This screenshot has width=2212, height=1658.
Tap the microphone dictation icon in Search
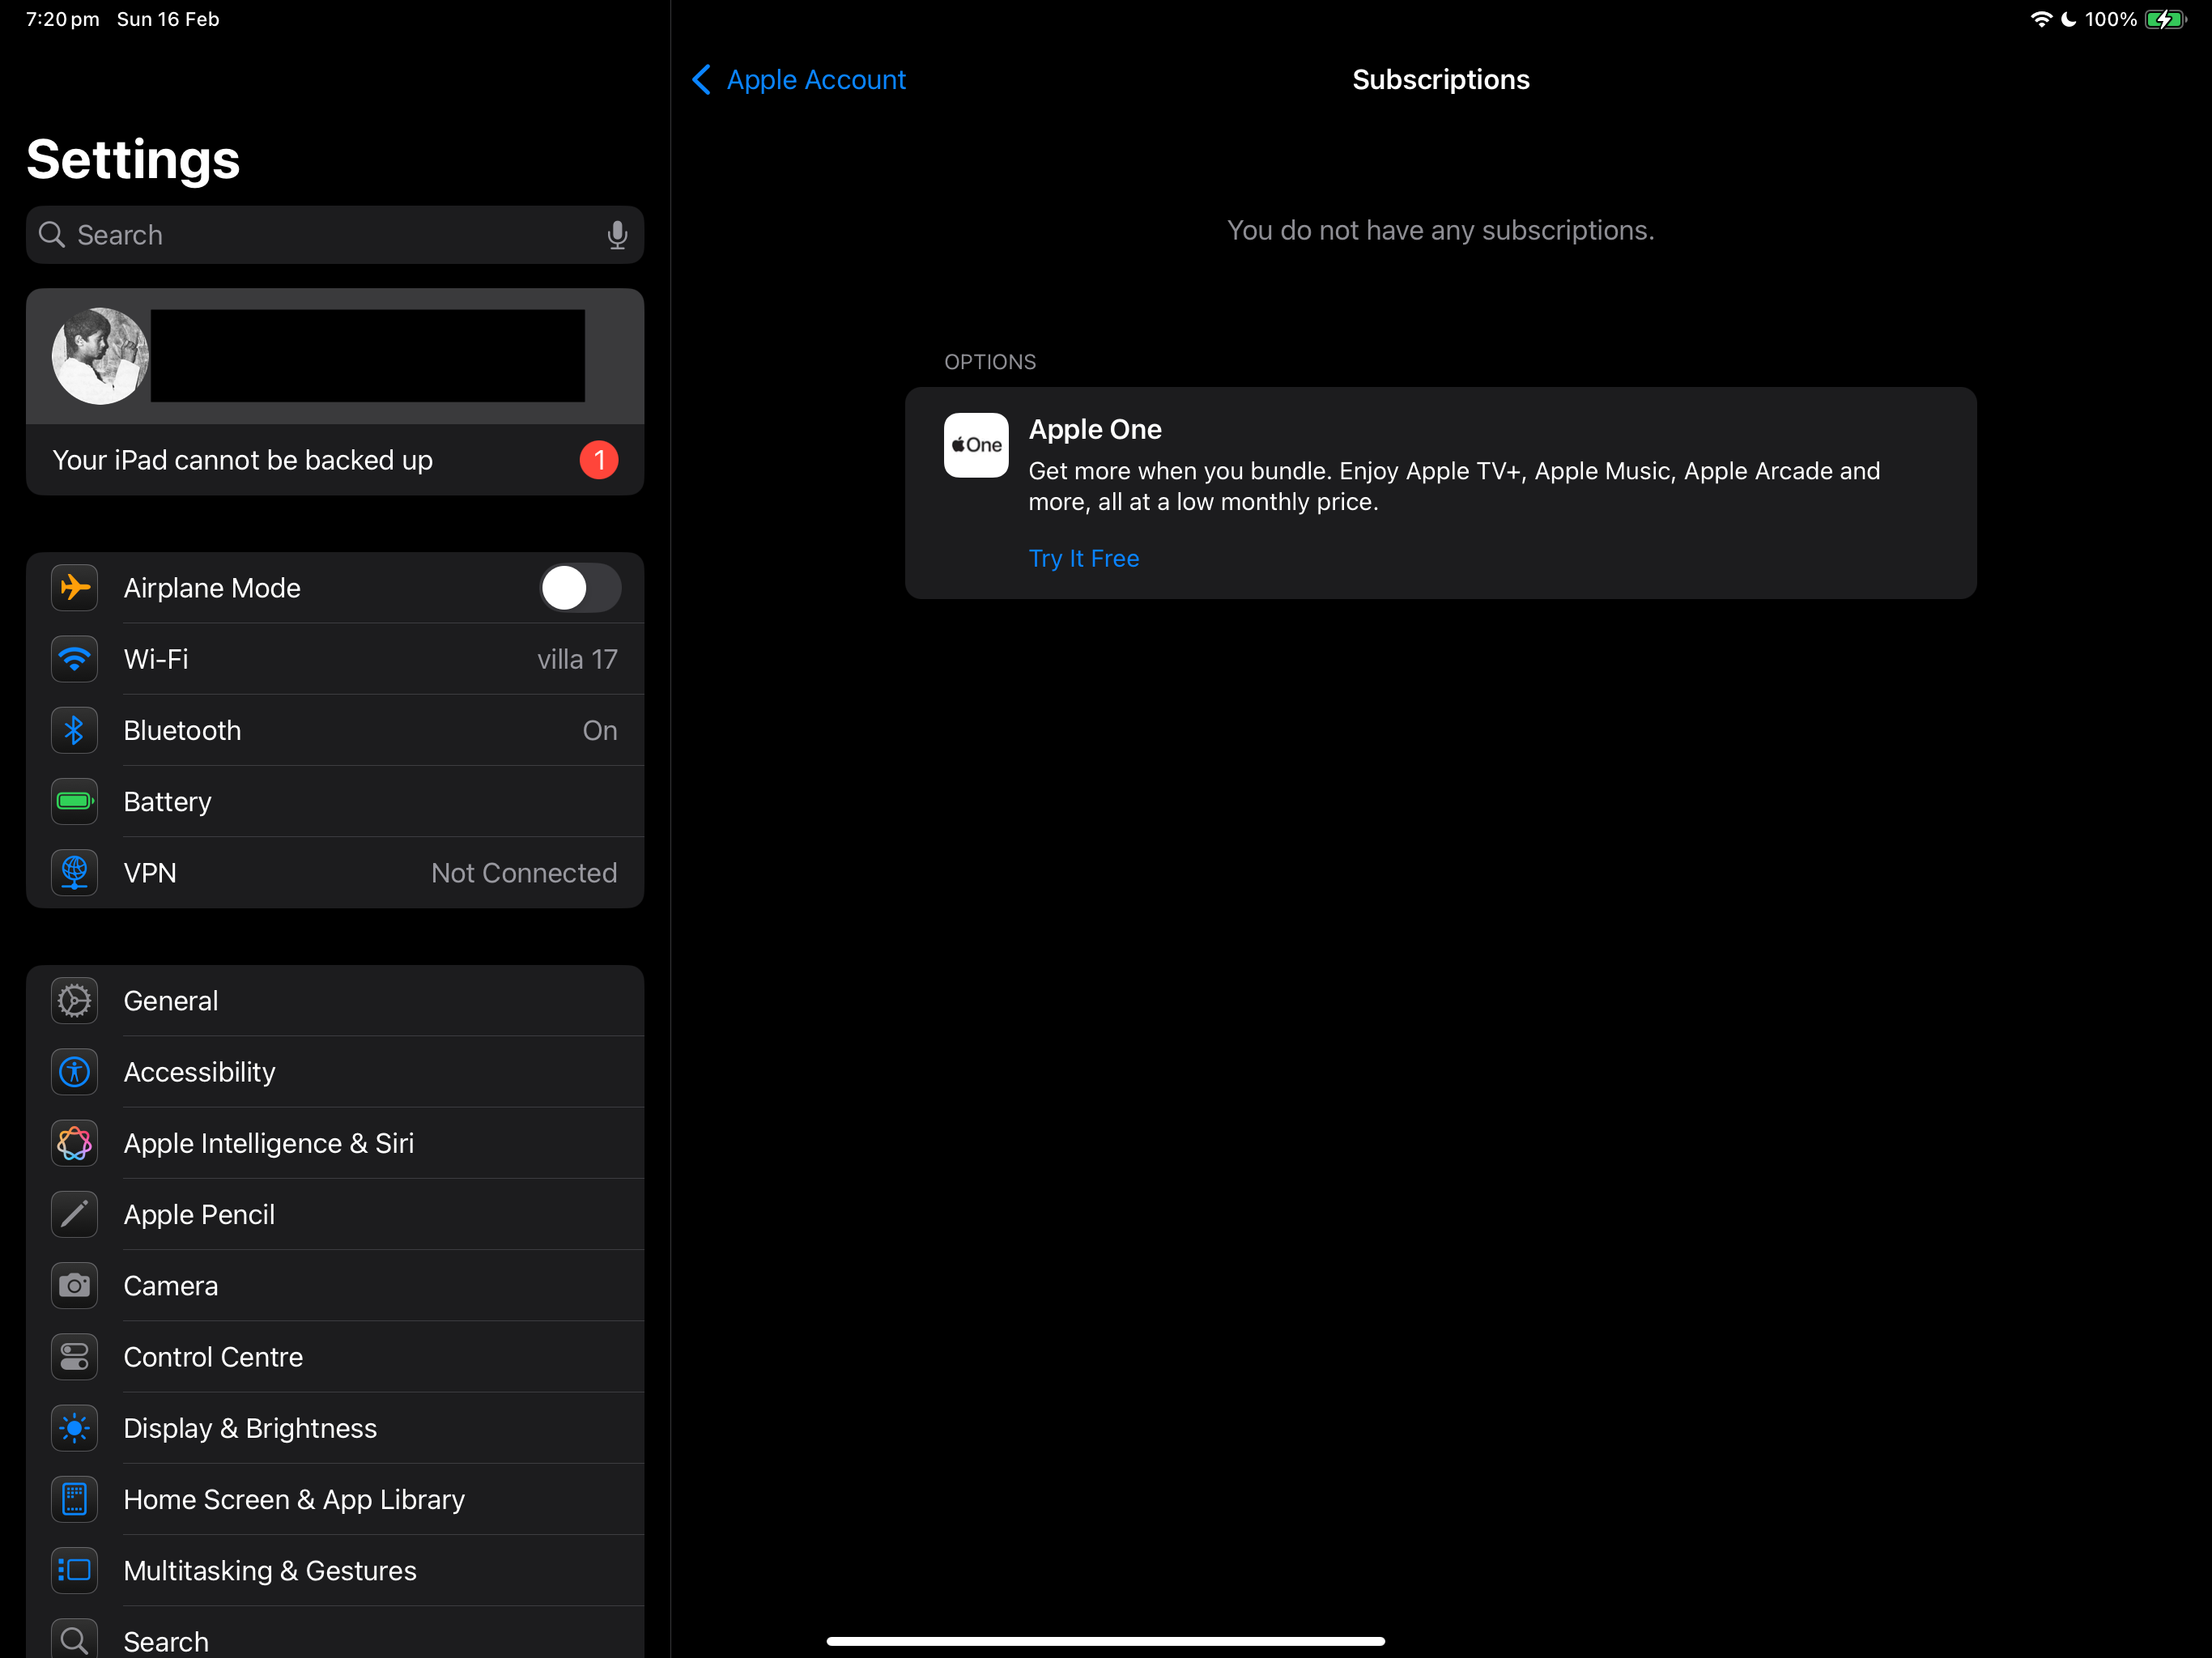coord(617,235)
